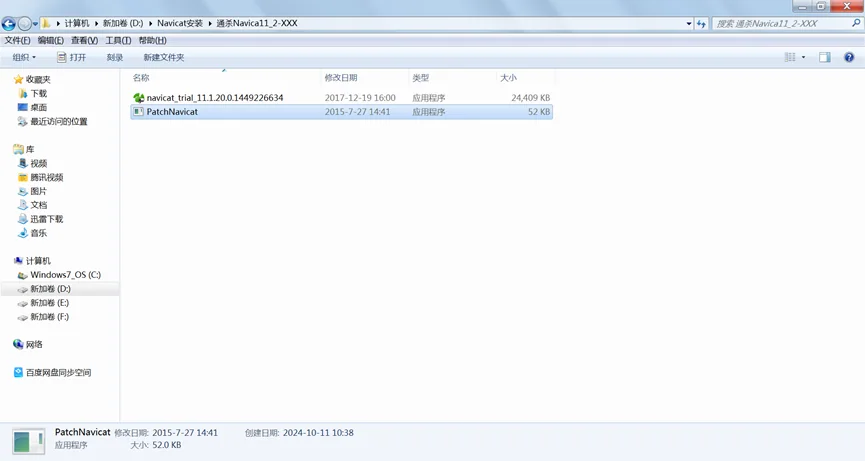Click the magnifier search icon

856,23
